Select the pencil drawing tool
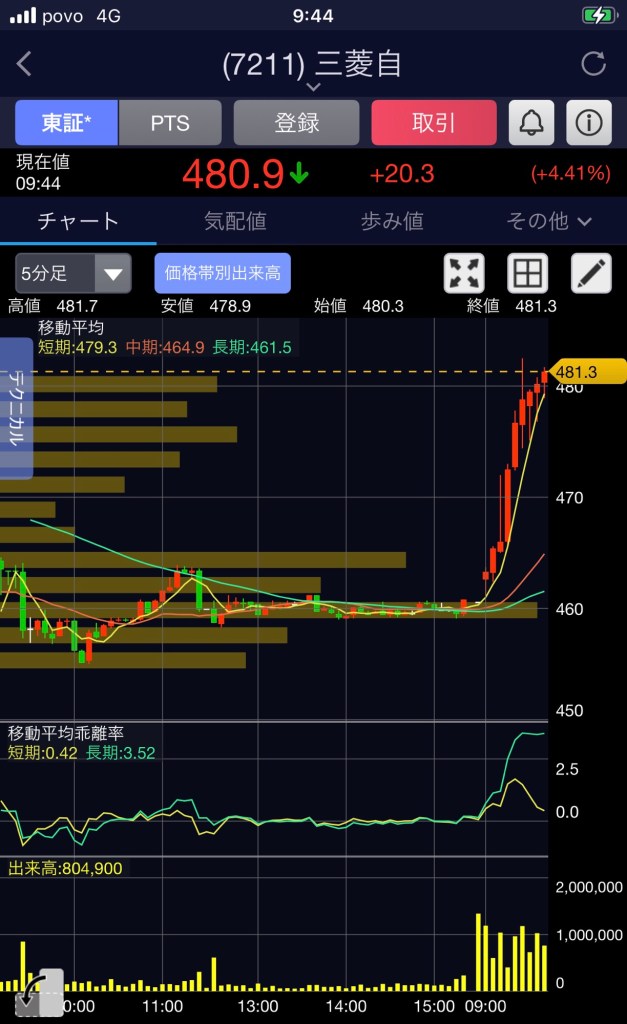This screenshot has height=1024, width=627. [591, 273]
